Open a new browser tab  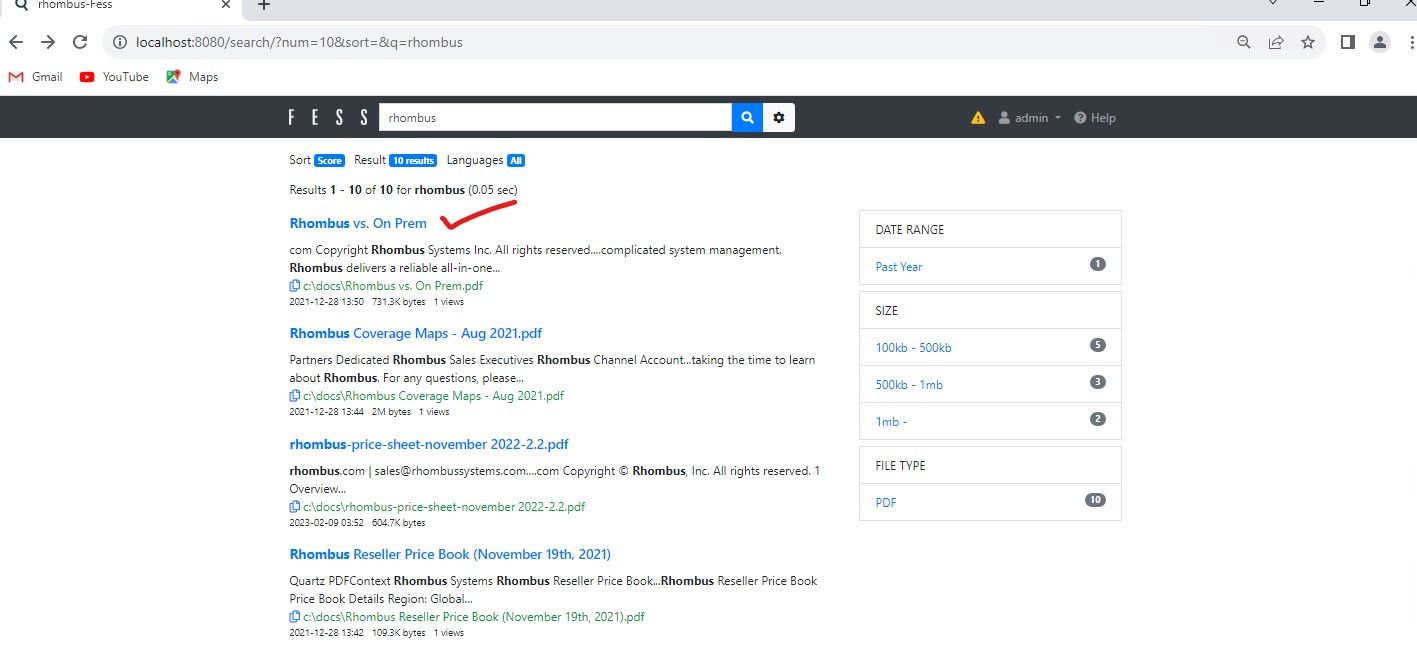264,5
